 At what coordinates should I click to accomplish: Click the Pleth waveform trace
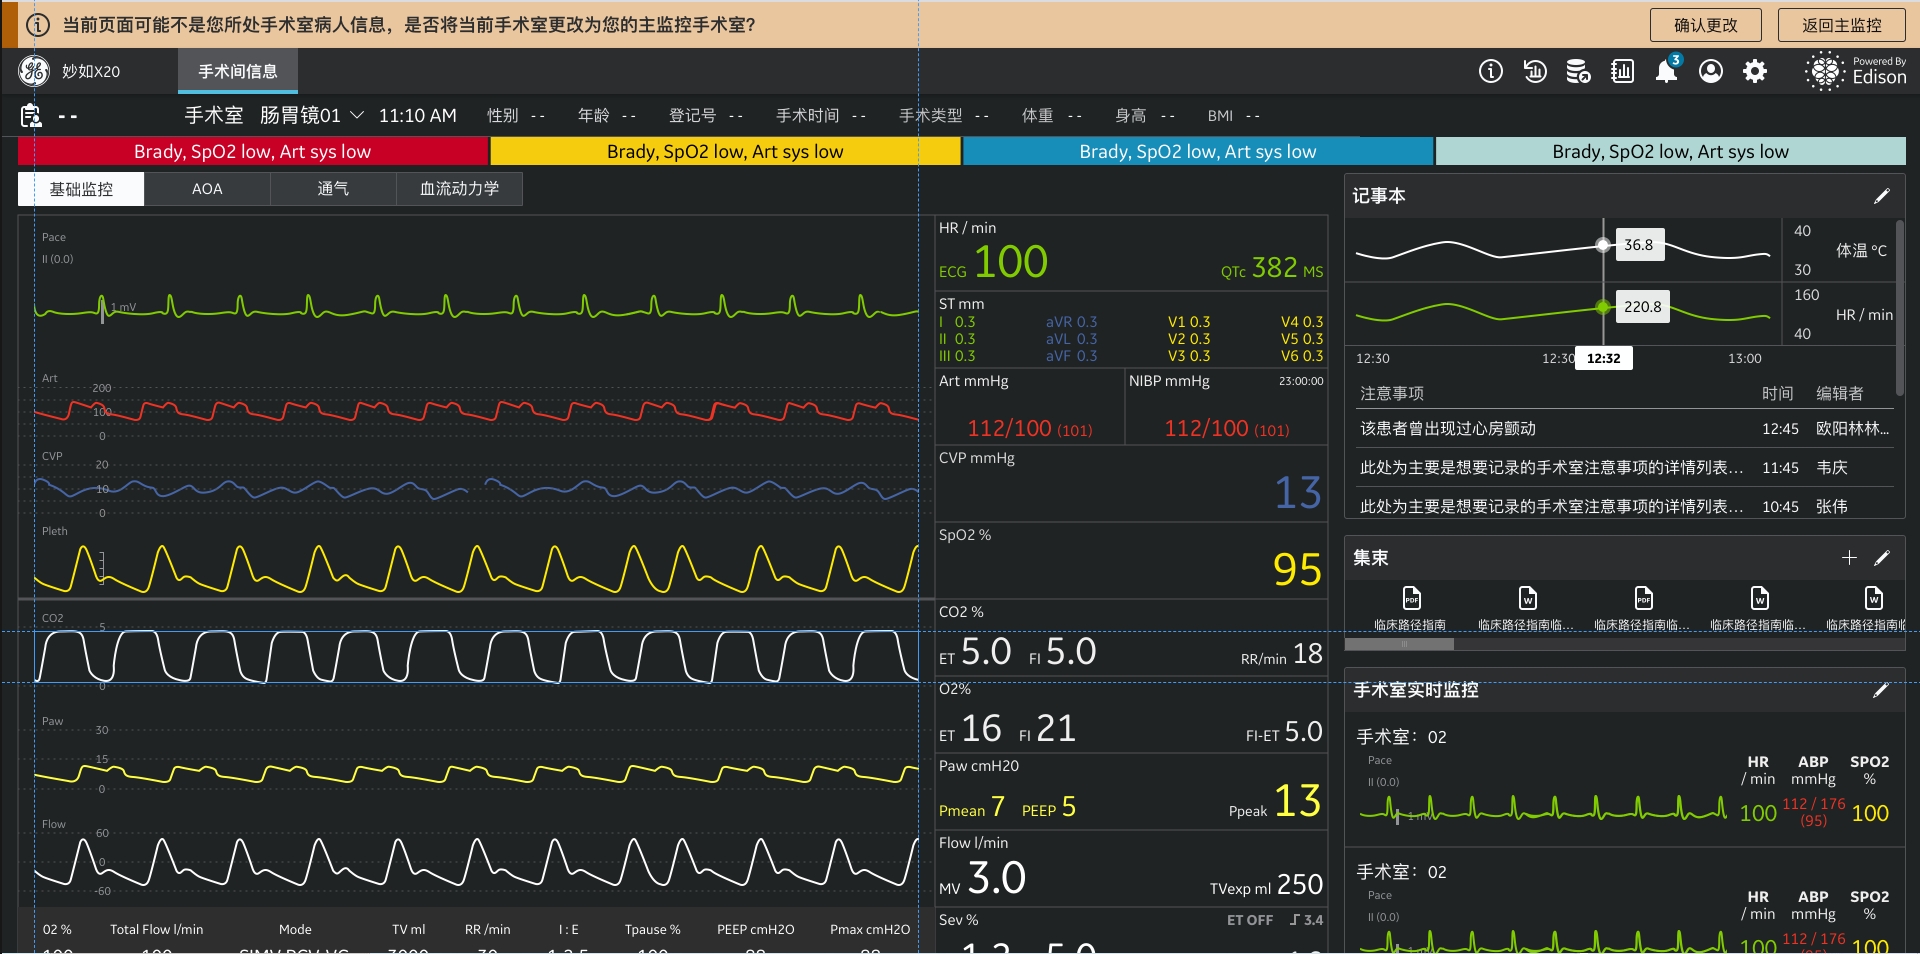pos(476,568)
